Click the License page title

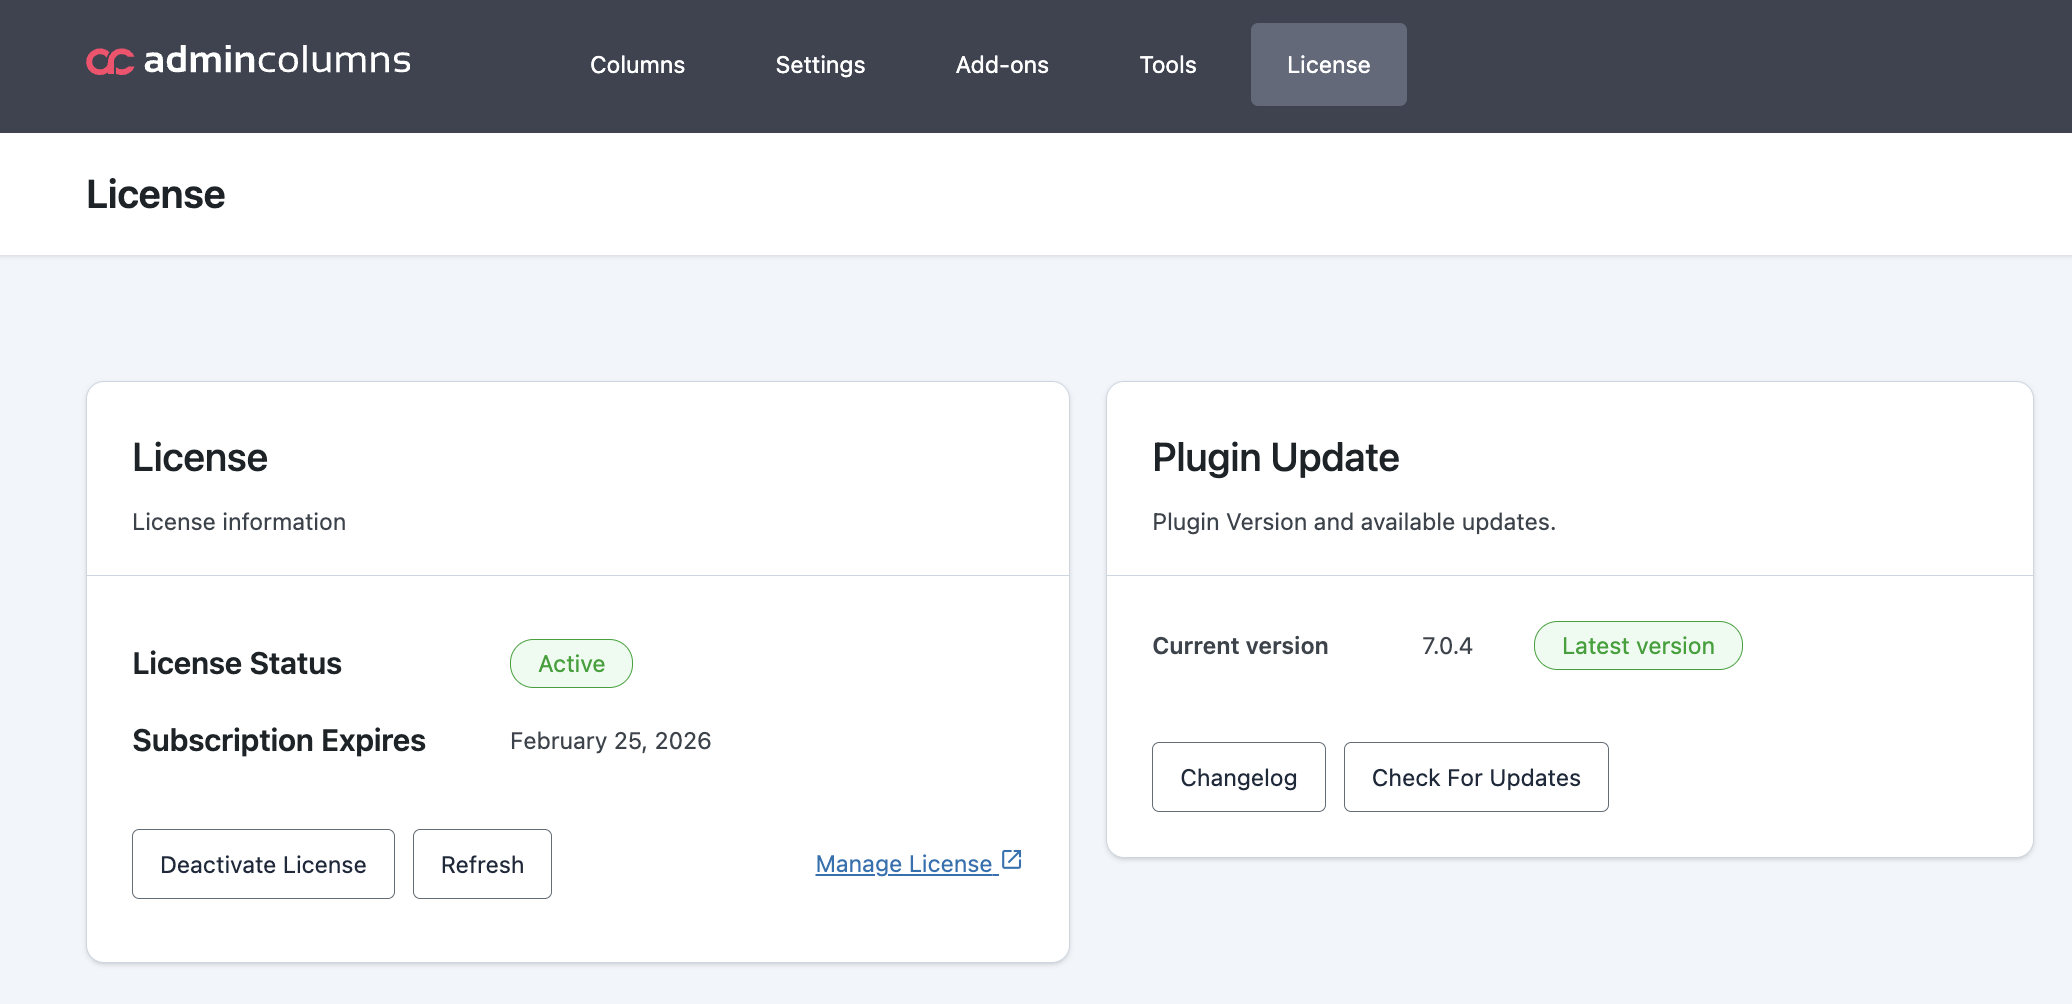pyautogui.click(x=156, y=194)
